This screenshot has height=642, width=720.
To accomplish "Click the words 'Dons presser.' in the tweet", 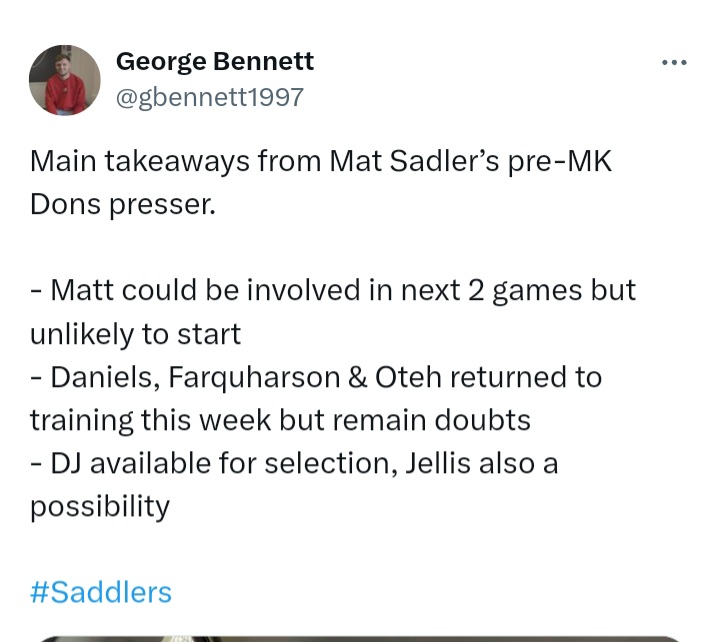I will [123, 204].
